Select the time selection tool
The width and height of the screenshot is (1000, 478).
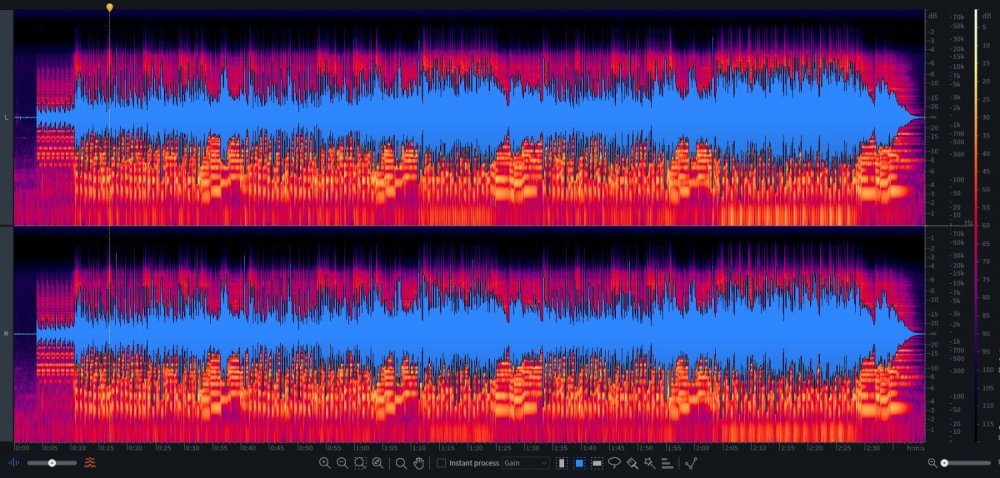click(x=561, y=463)
